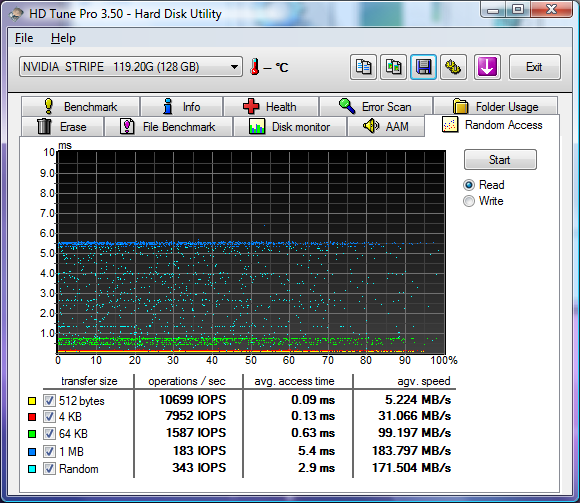
Task: Click the 0.09 ms access time value
Action: 313,399
